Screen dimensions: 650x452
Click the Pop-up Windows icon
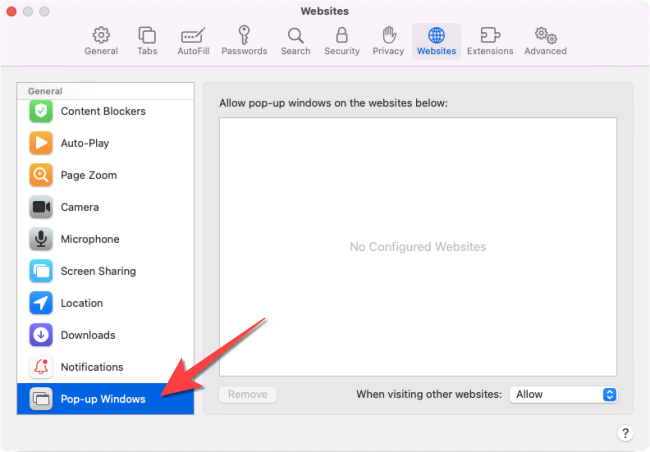[x=41, y=399]
